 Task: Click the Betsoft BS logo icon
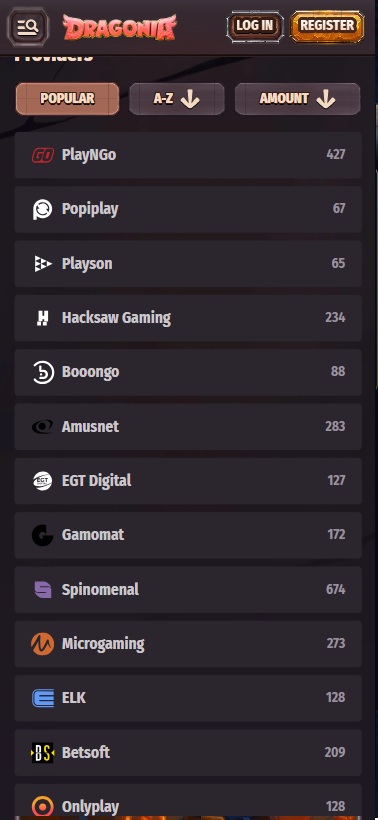click(42, 753)
